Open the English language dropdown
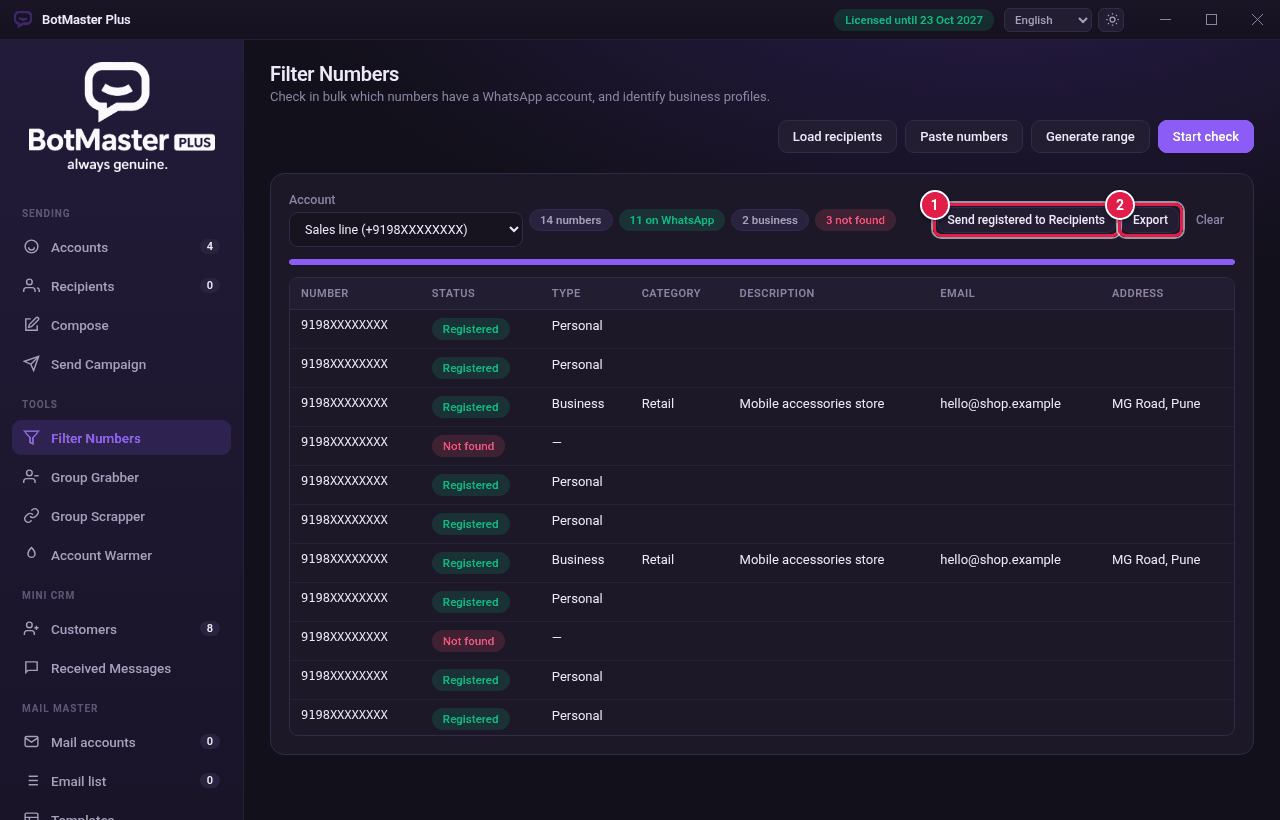This screenshot has width=1280, height=820. [1048, 20]
